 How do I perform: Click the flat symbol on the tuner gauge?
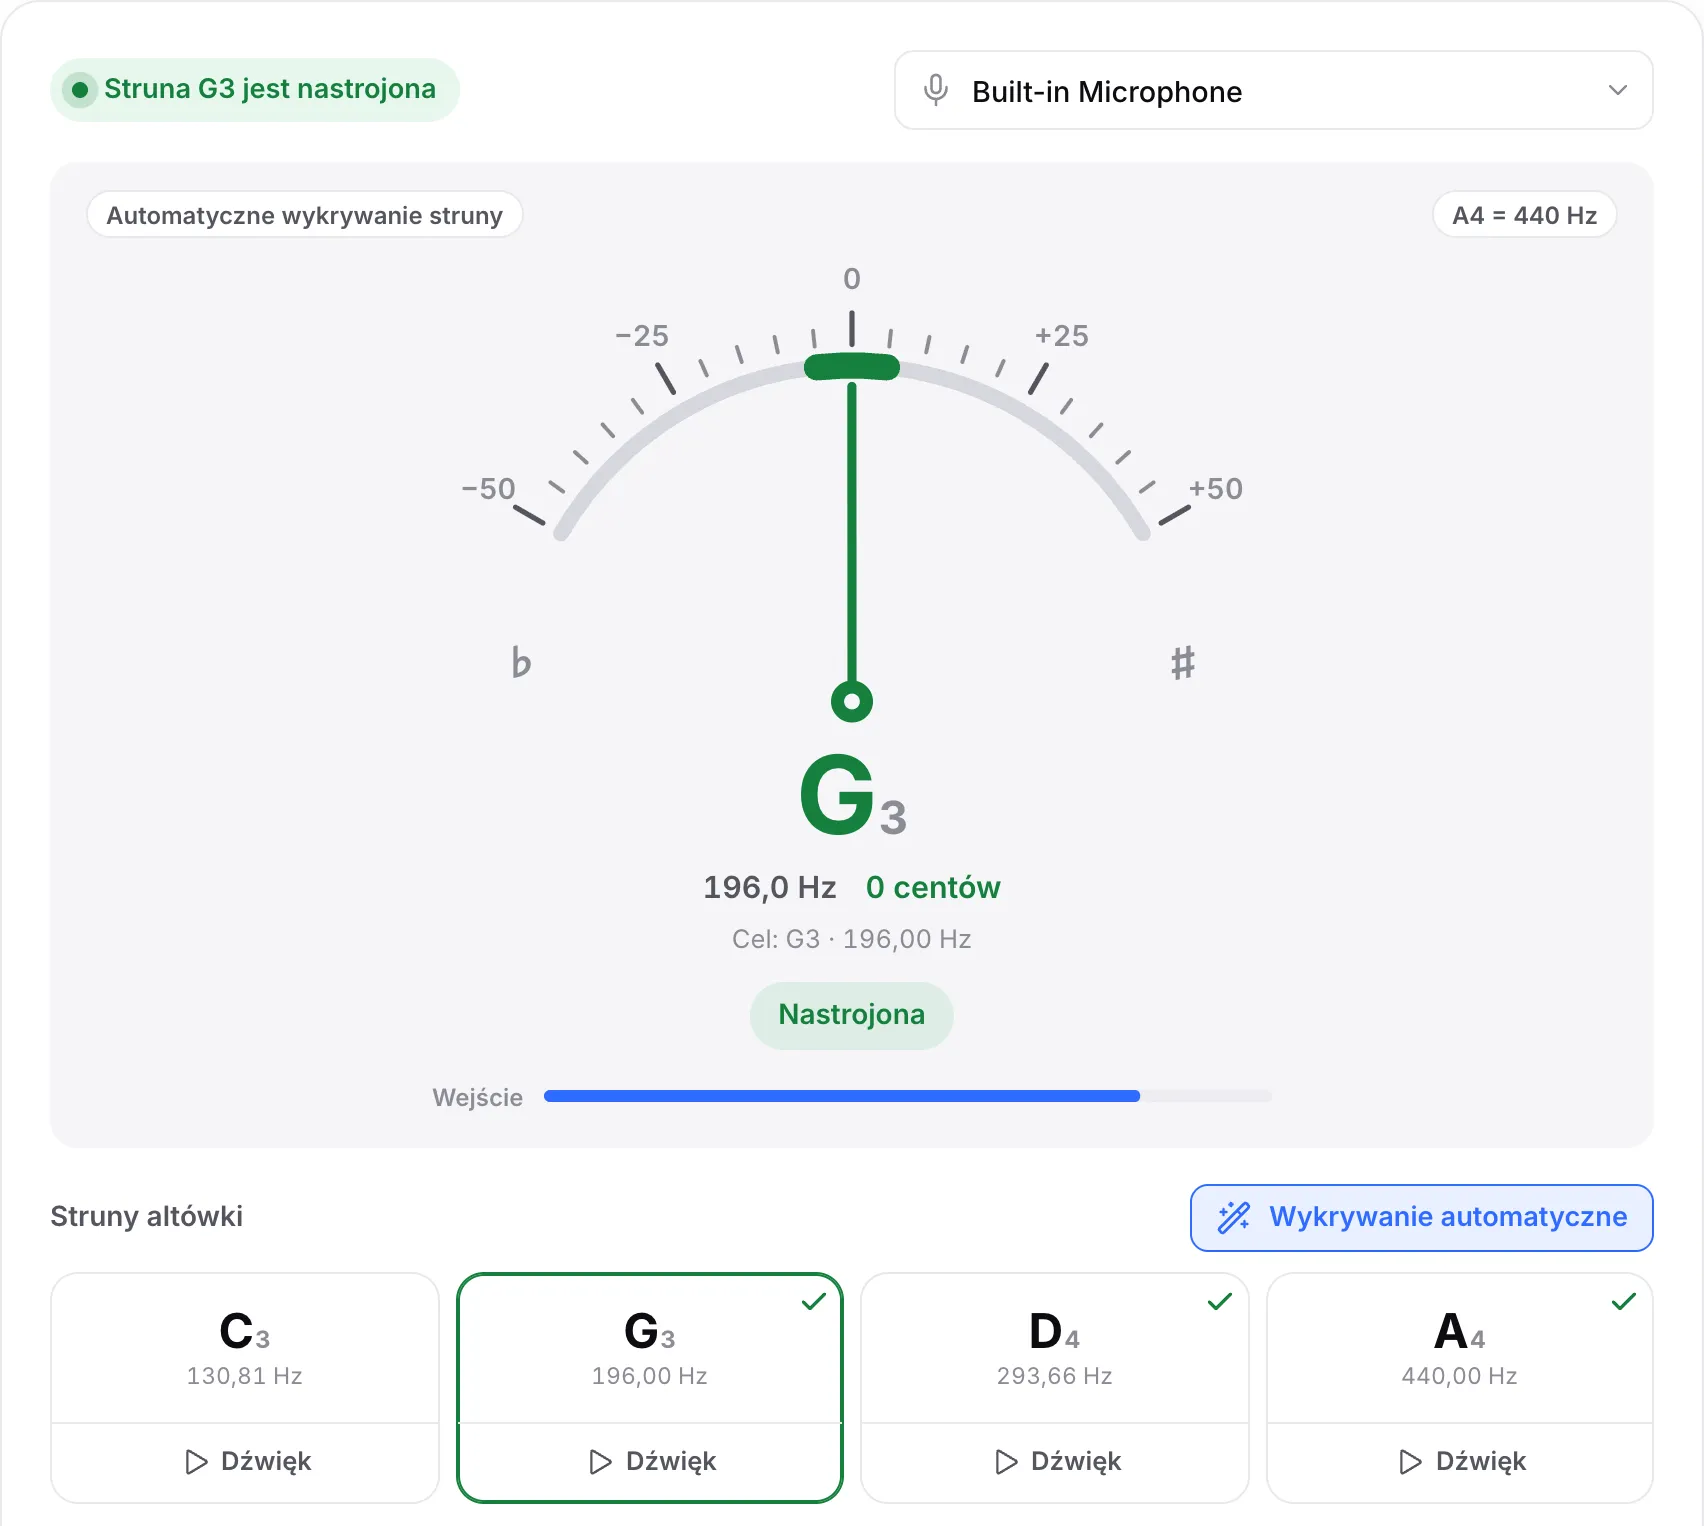pos(521,662)
